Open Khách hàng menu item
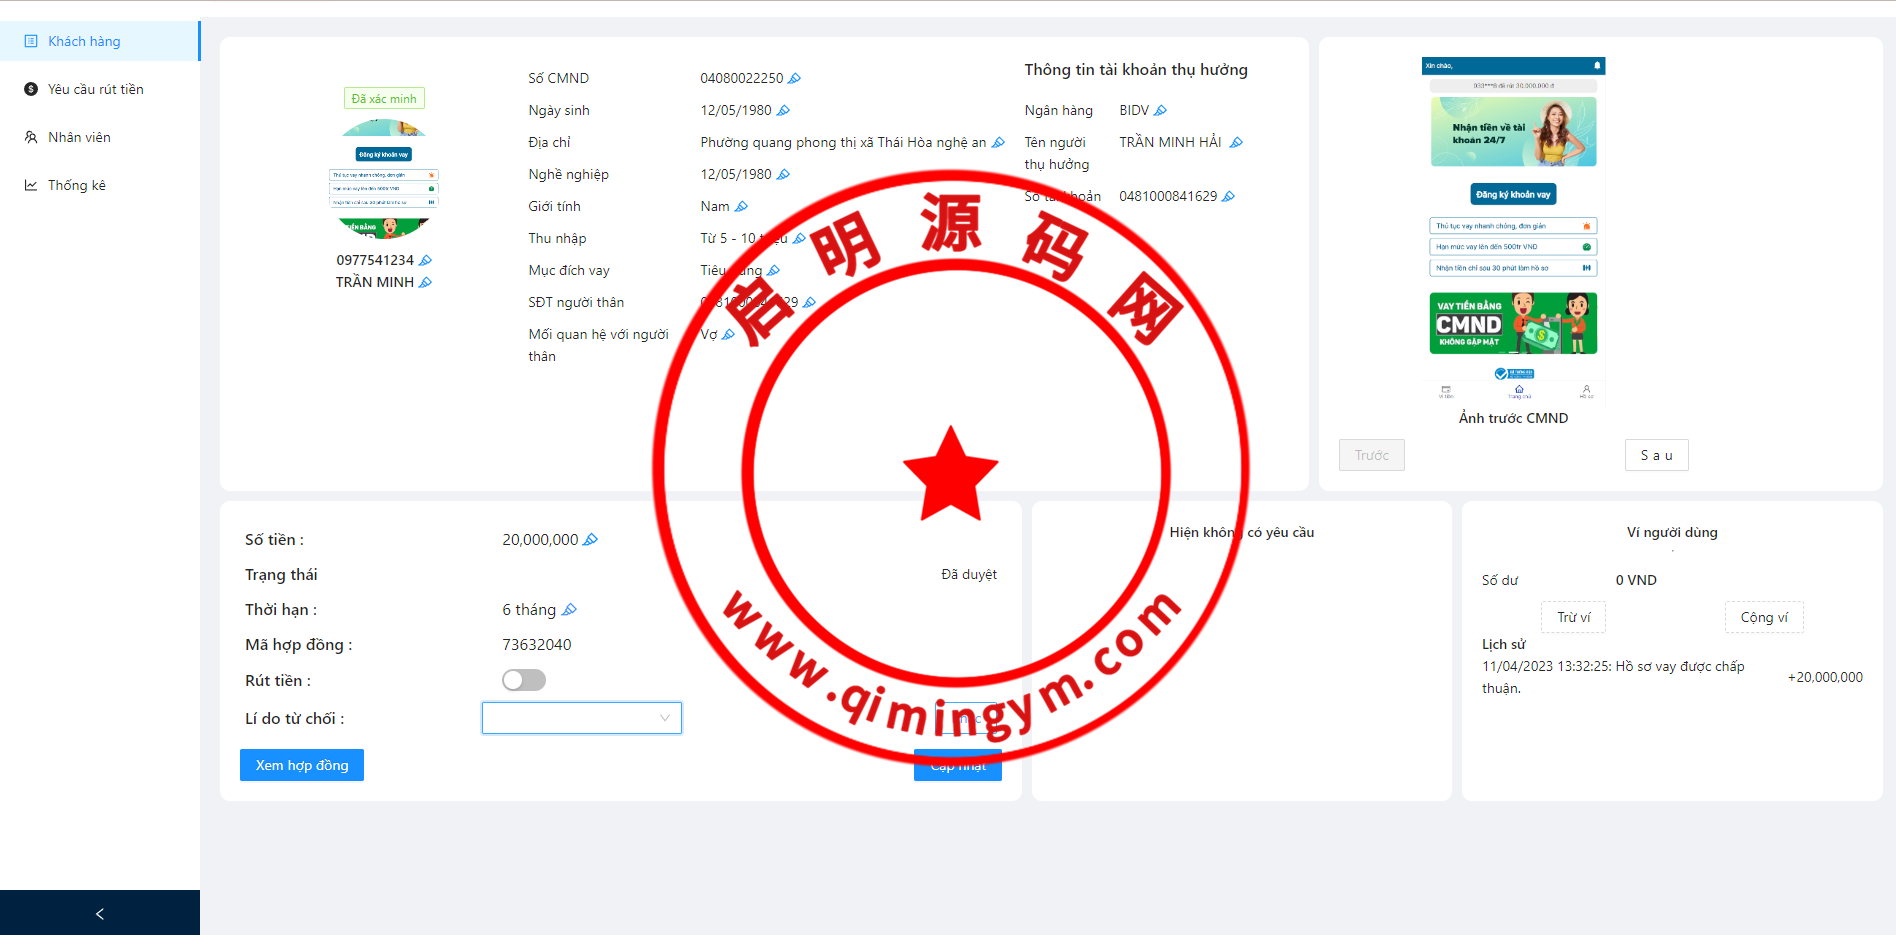This screenshot has height=935, width=1896. [84, 41]
